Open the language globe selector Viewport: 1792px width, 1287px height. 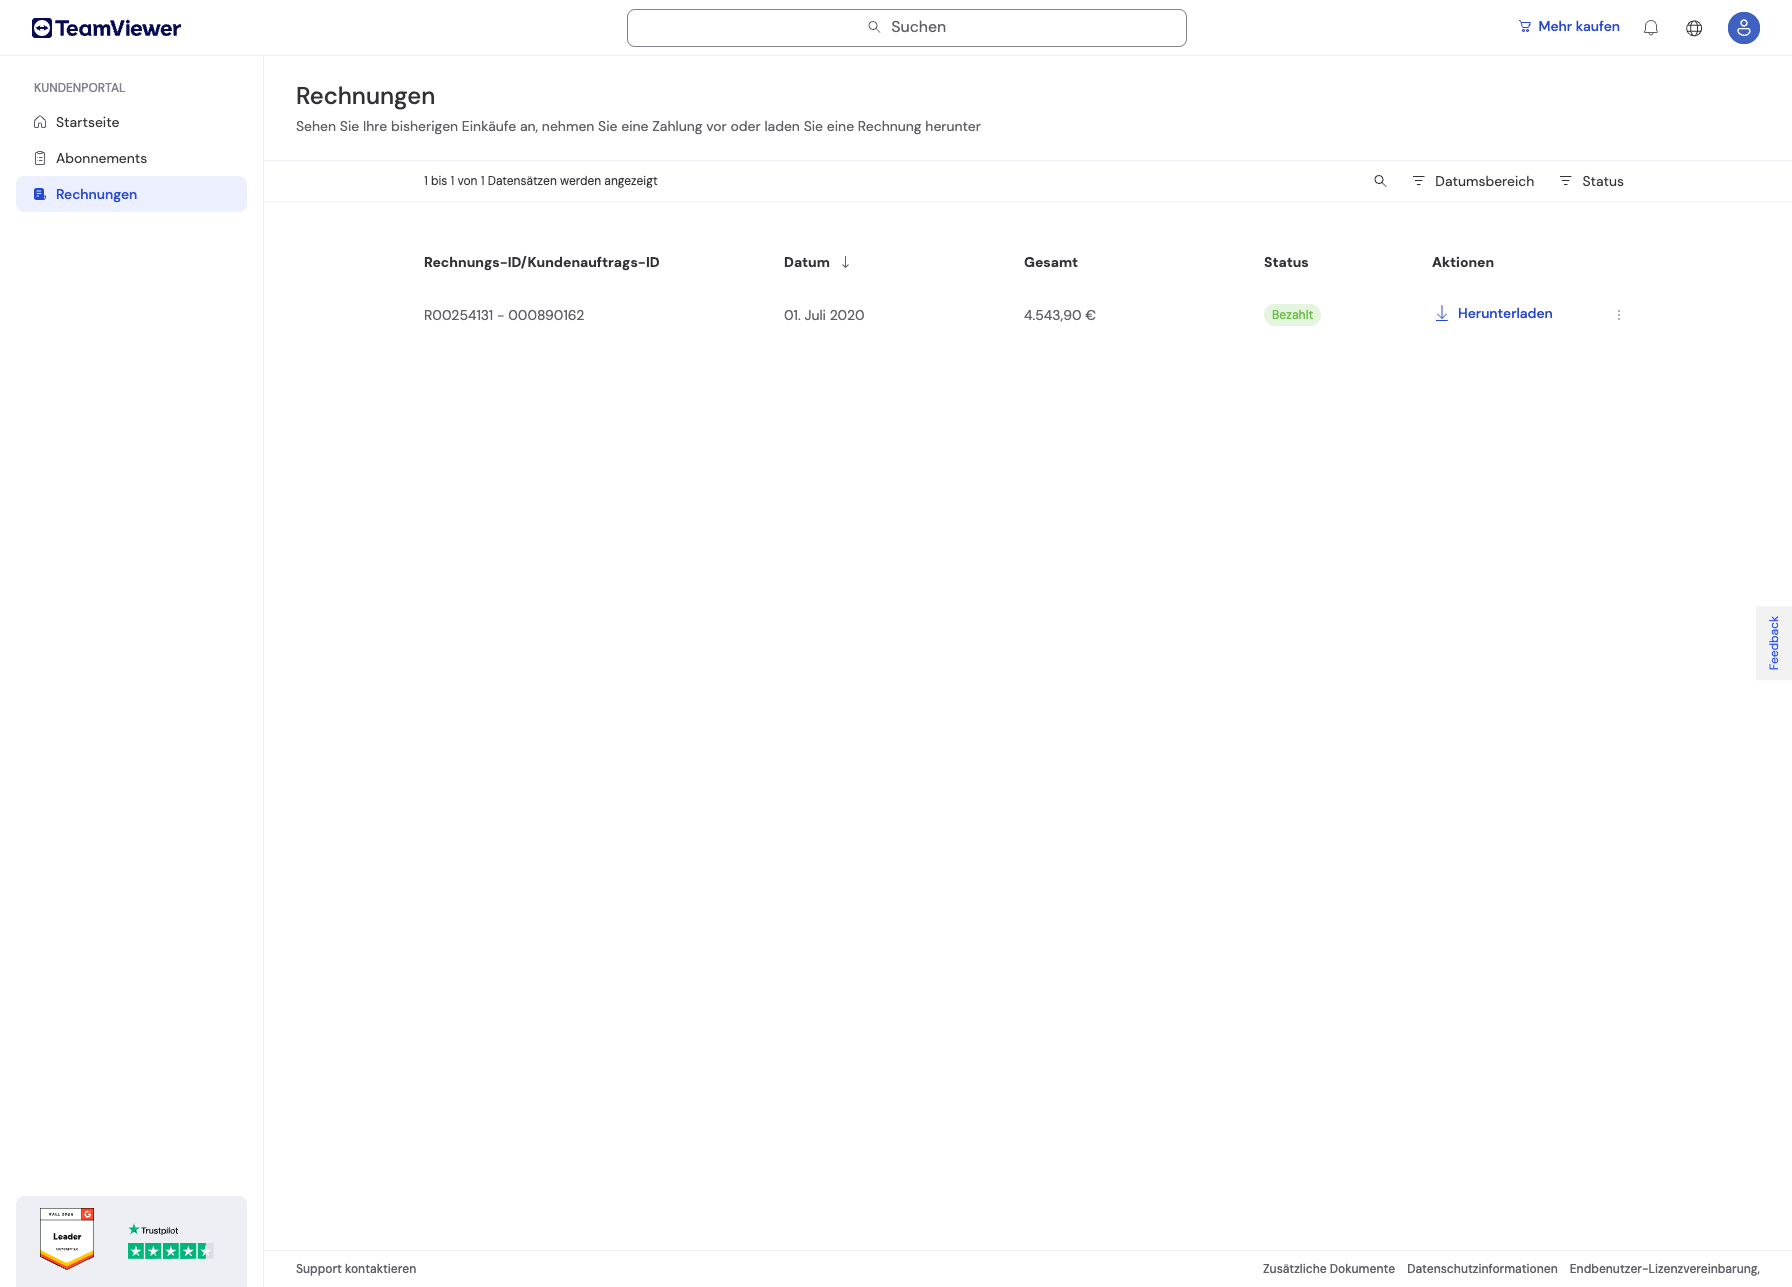click(x=1695, y=27)
